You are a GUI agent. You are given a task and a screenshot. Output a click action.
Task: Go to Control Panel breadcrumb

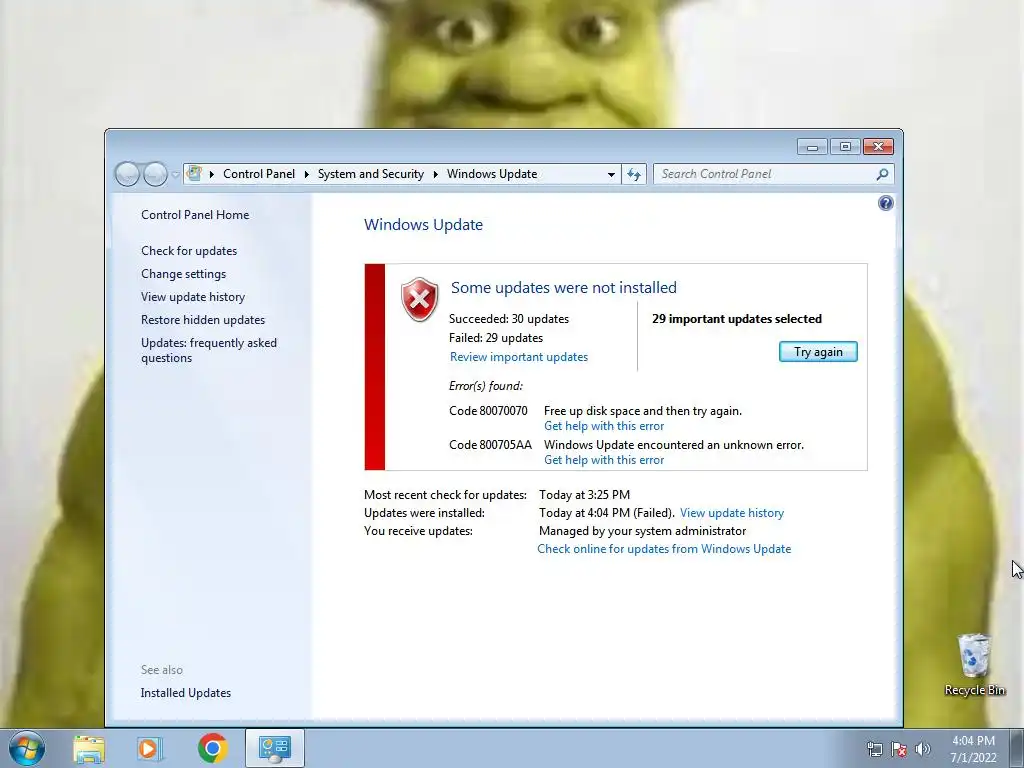[259, 174]
